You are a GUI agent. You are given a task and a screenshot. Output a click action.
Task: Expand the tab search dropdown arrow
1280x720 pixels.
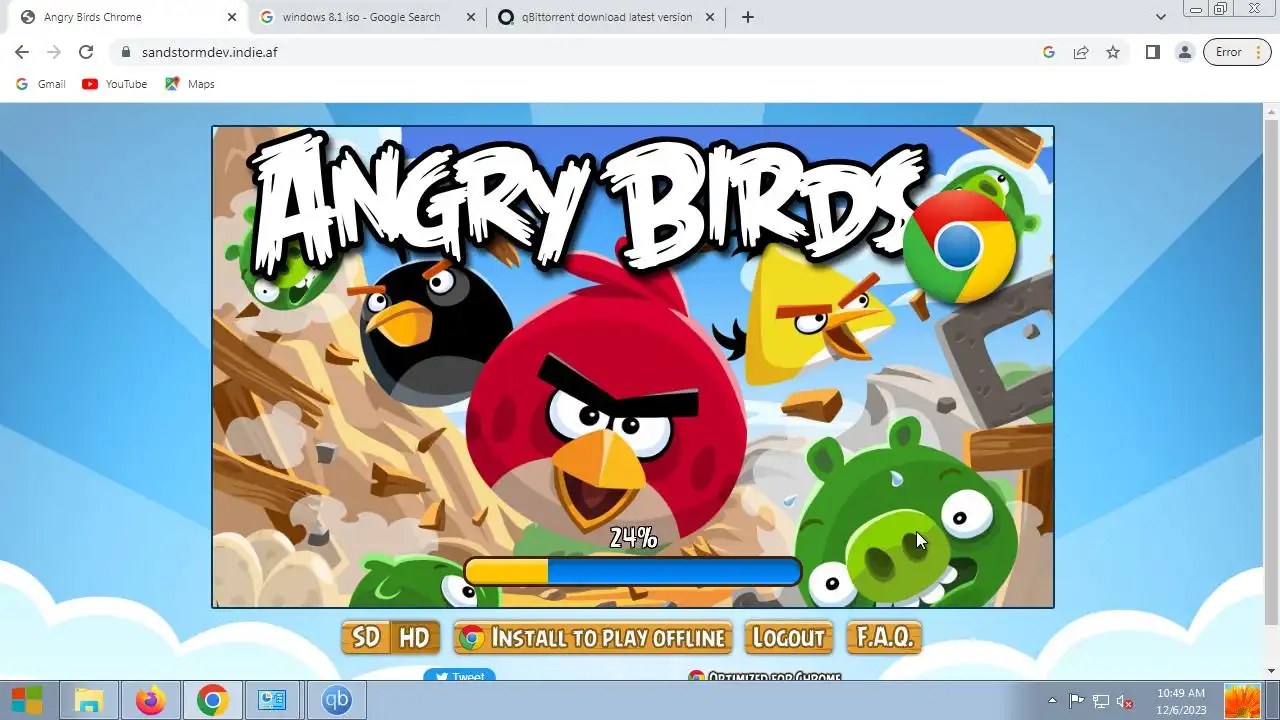pyautogui.click(x=1160, y=17)
